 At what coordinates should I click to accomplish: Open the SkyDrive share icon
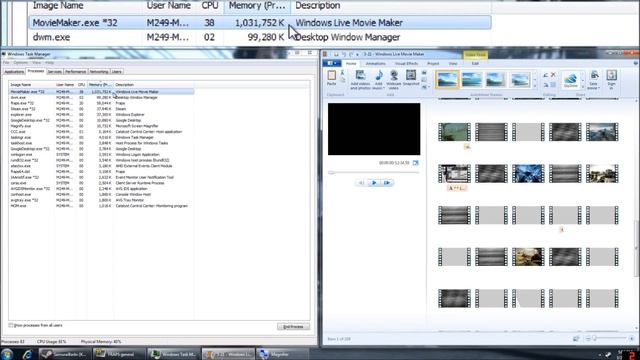pos(571,80)
